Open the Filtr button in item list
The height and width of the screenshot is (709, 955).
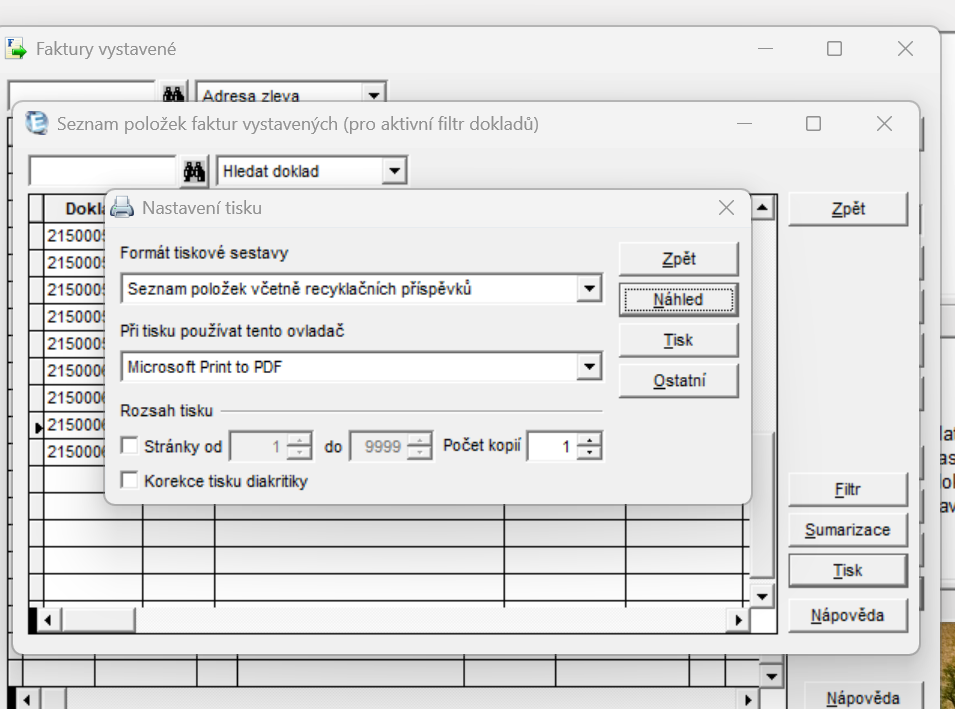pyautogui.click(x=847, y=490)
